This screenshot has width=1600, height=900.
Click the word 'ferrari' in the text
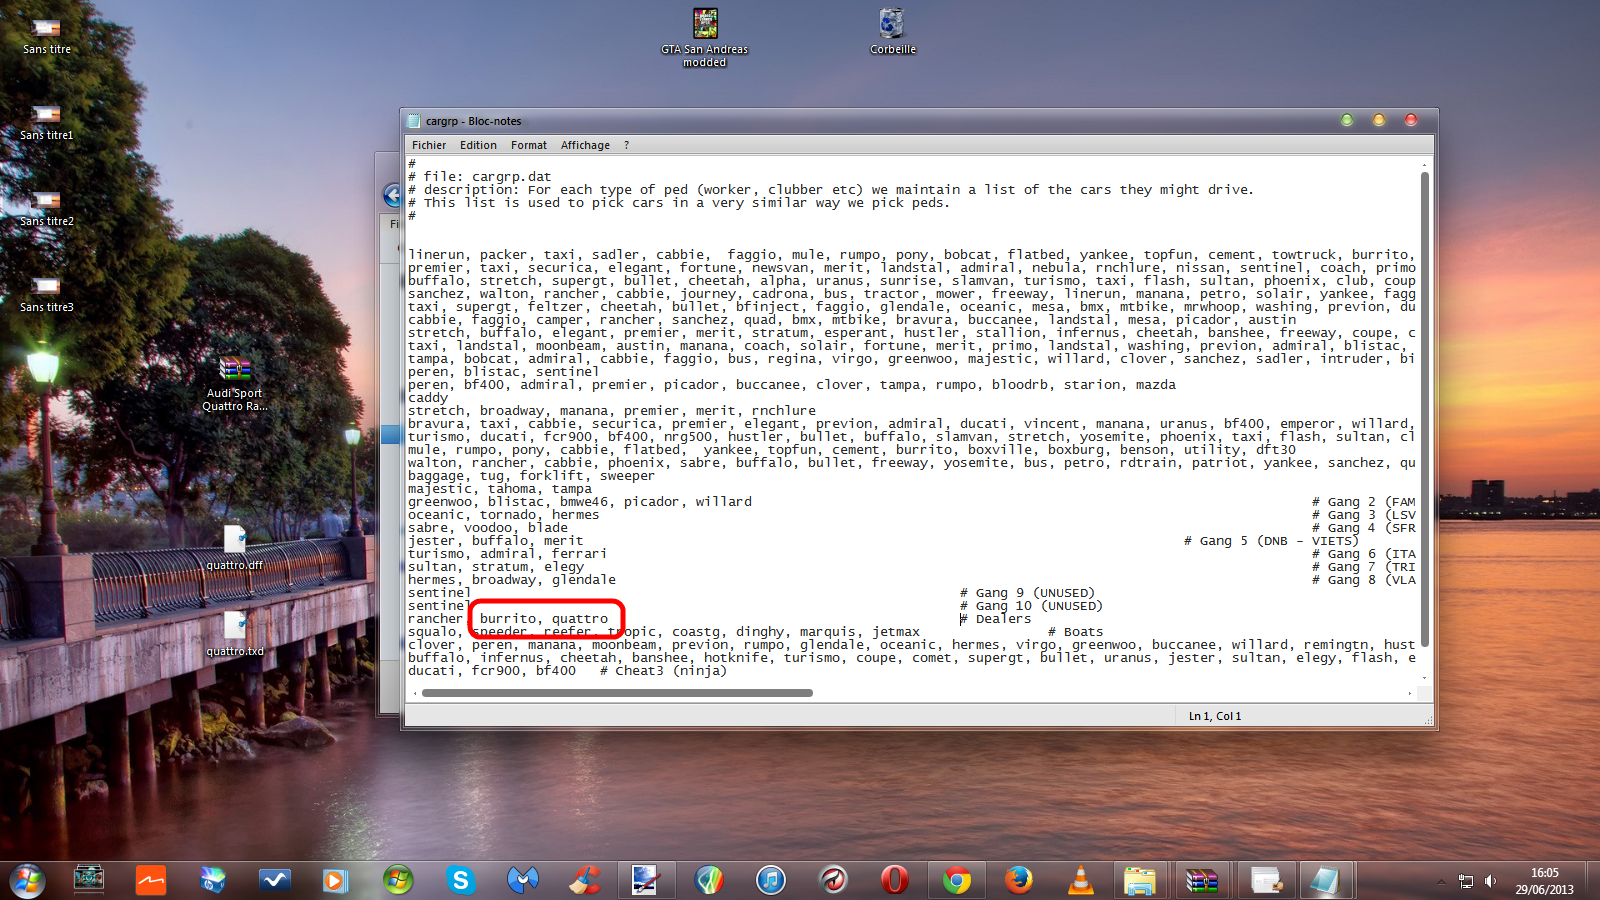pyautogui.click(x=580, y=554)
